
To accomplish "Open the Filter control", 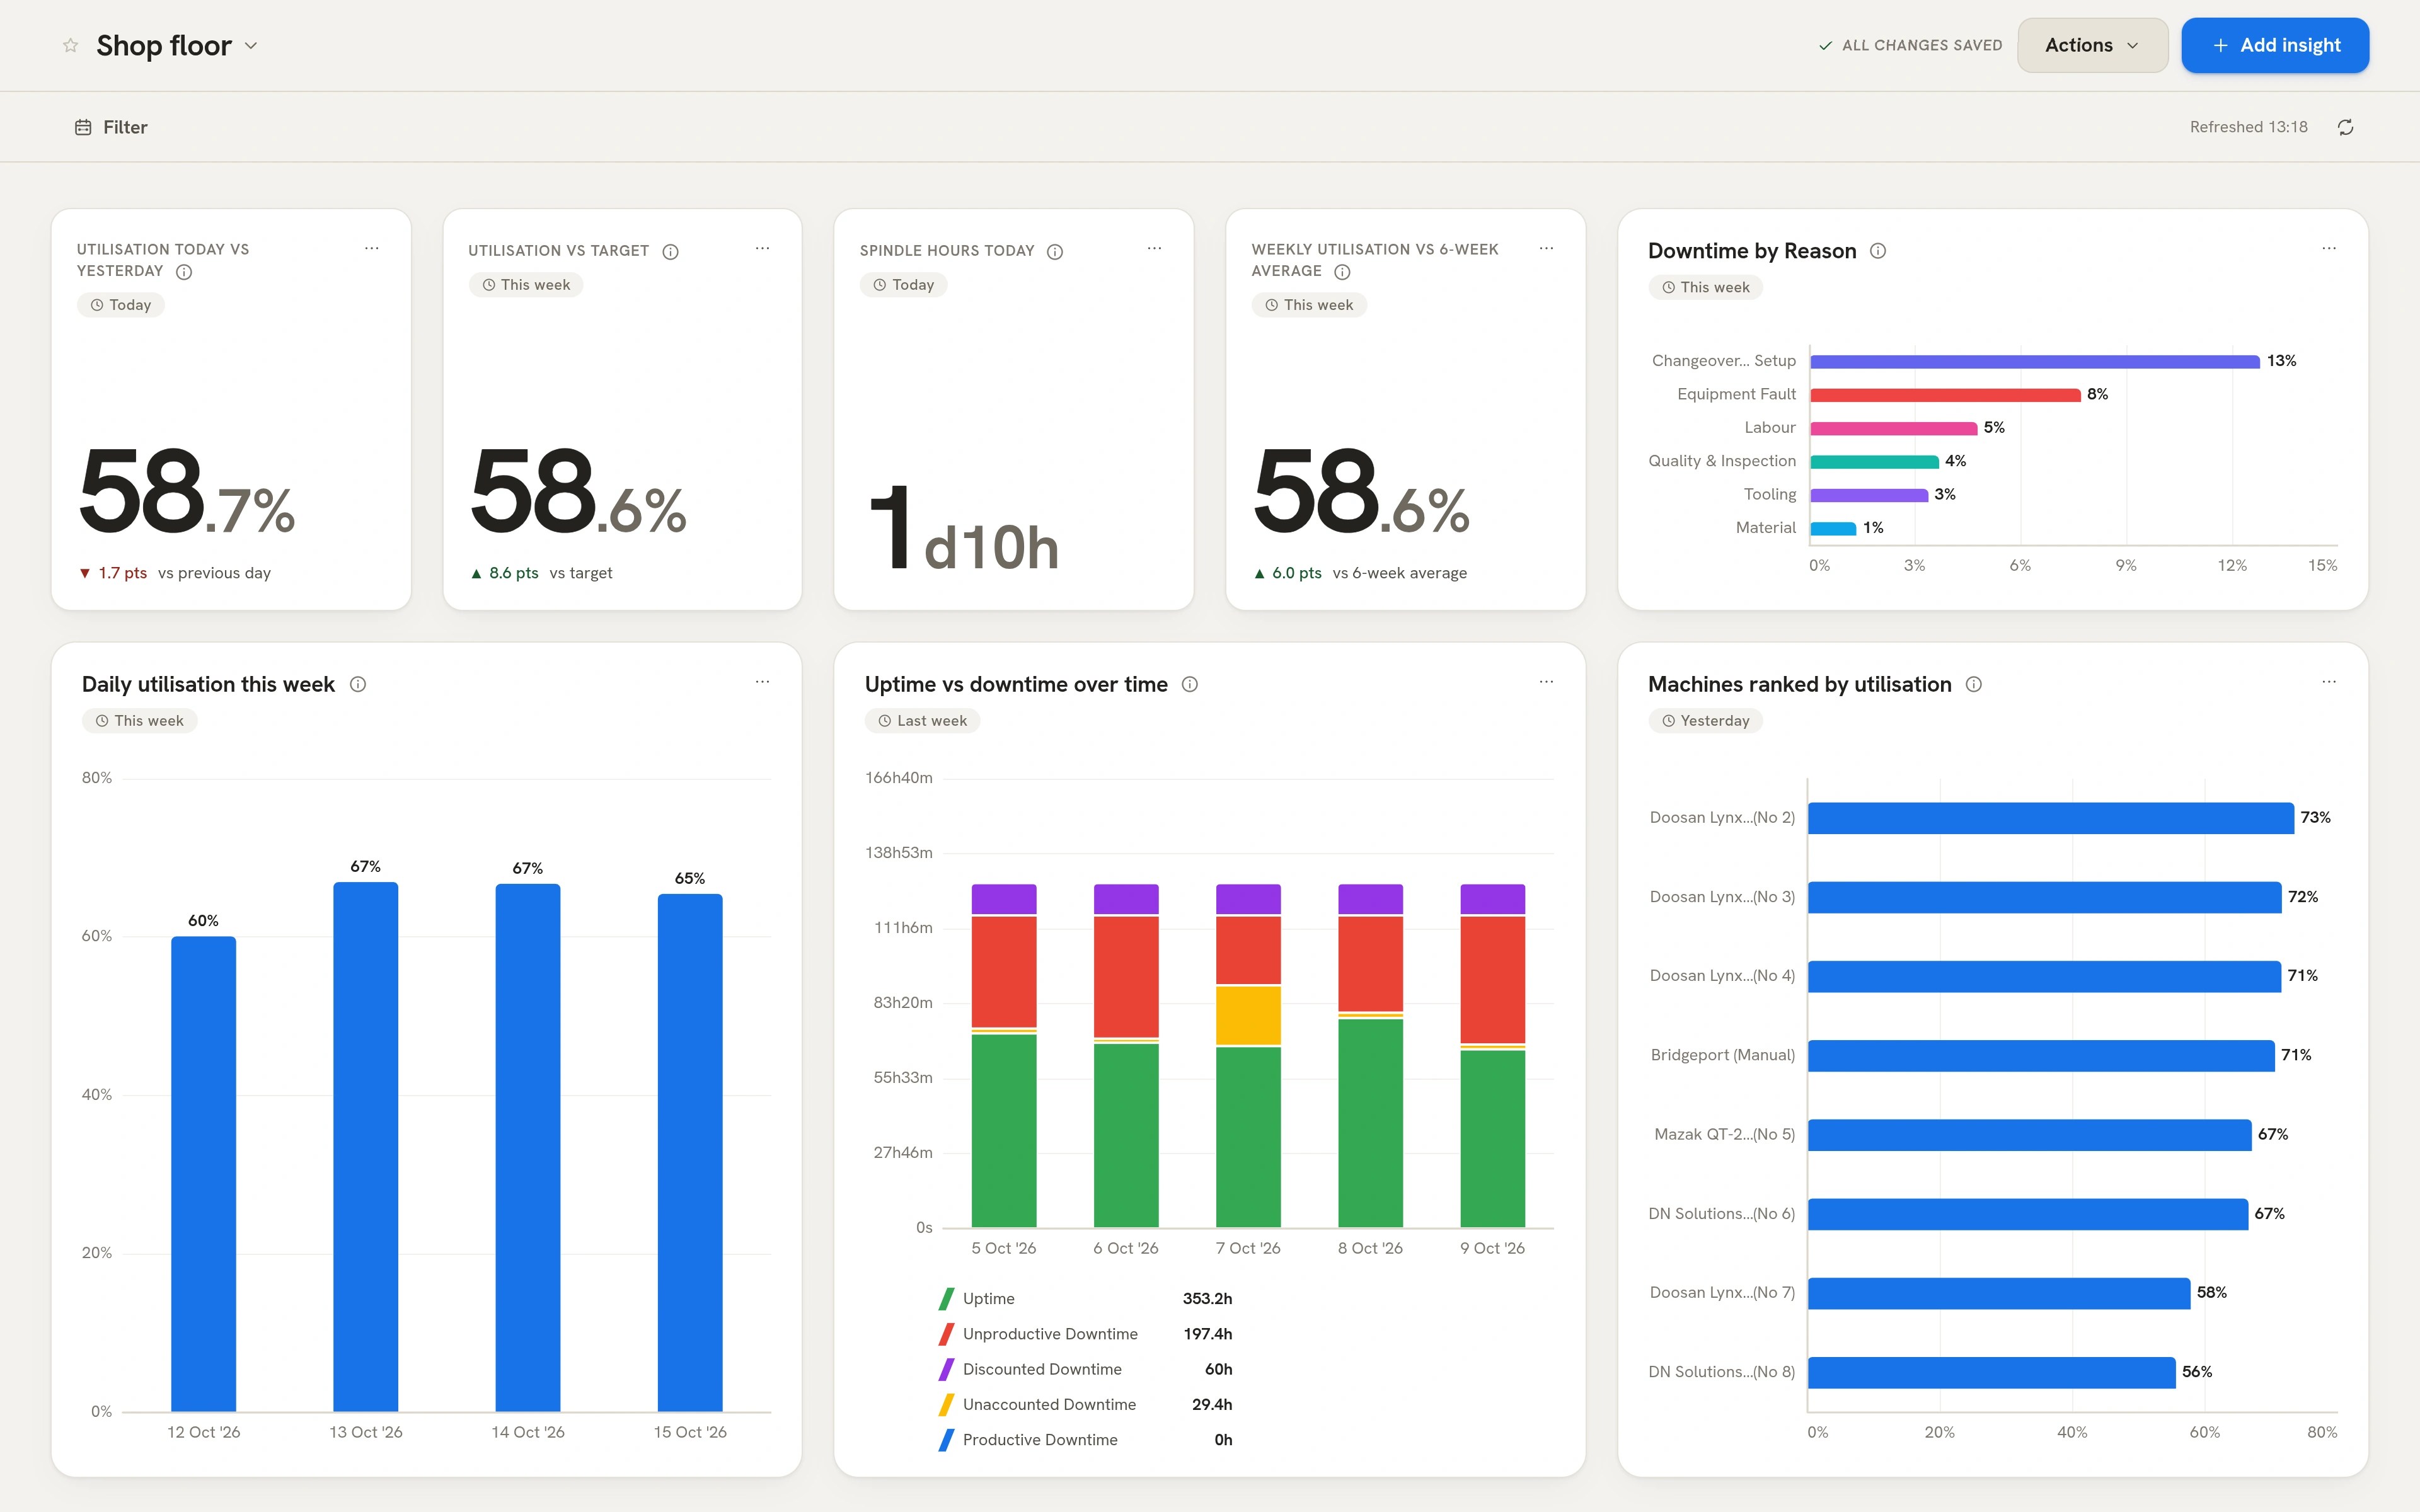I will [111, 127].
